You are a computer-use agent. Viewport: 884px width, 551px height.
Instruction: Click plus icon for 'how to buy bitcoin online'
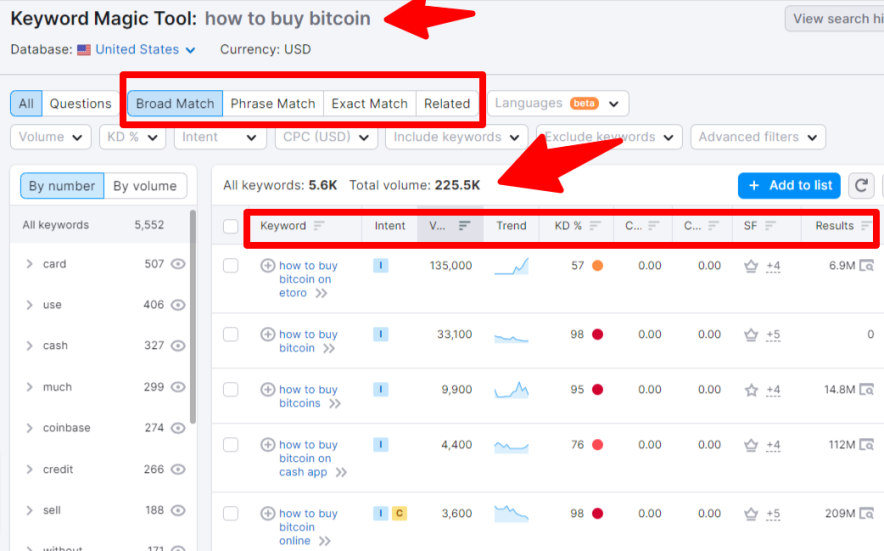coord(267,513)
